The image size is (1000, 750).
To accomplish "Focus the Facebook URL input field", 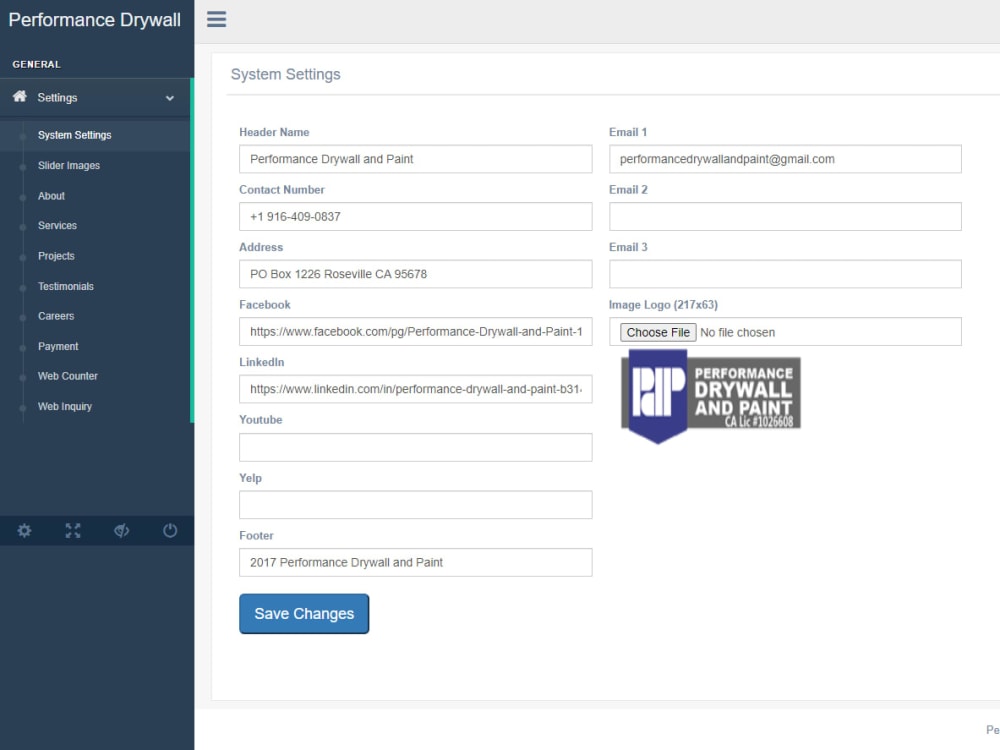I will point(416,332).
